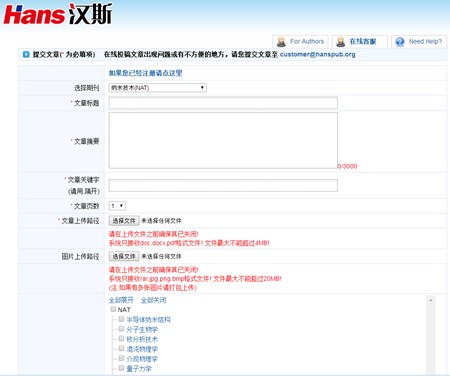Viewport: 450px width, 376px height.
Task: Click the blue square icon beside 提交文章
Action: click(x=26, y=54)
